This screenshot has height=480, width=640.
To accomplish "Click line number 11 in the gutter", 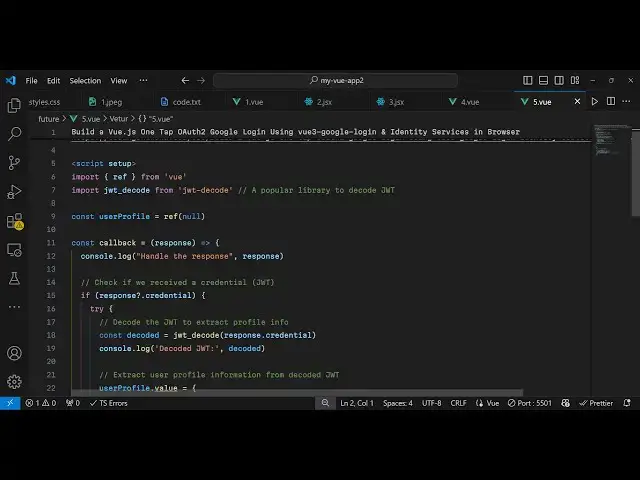I will pyautogui.click(x=51, y=243).
